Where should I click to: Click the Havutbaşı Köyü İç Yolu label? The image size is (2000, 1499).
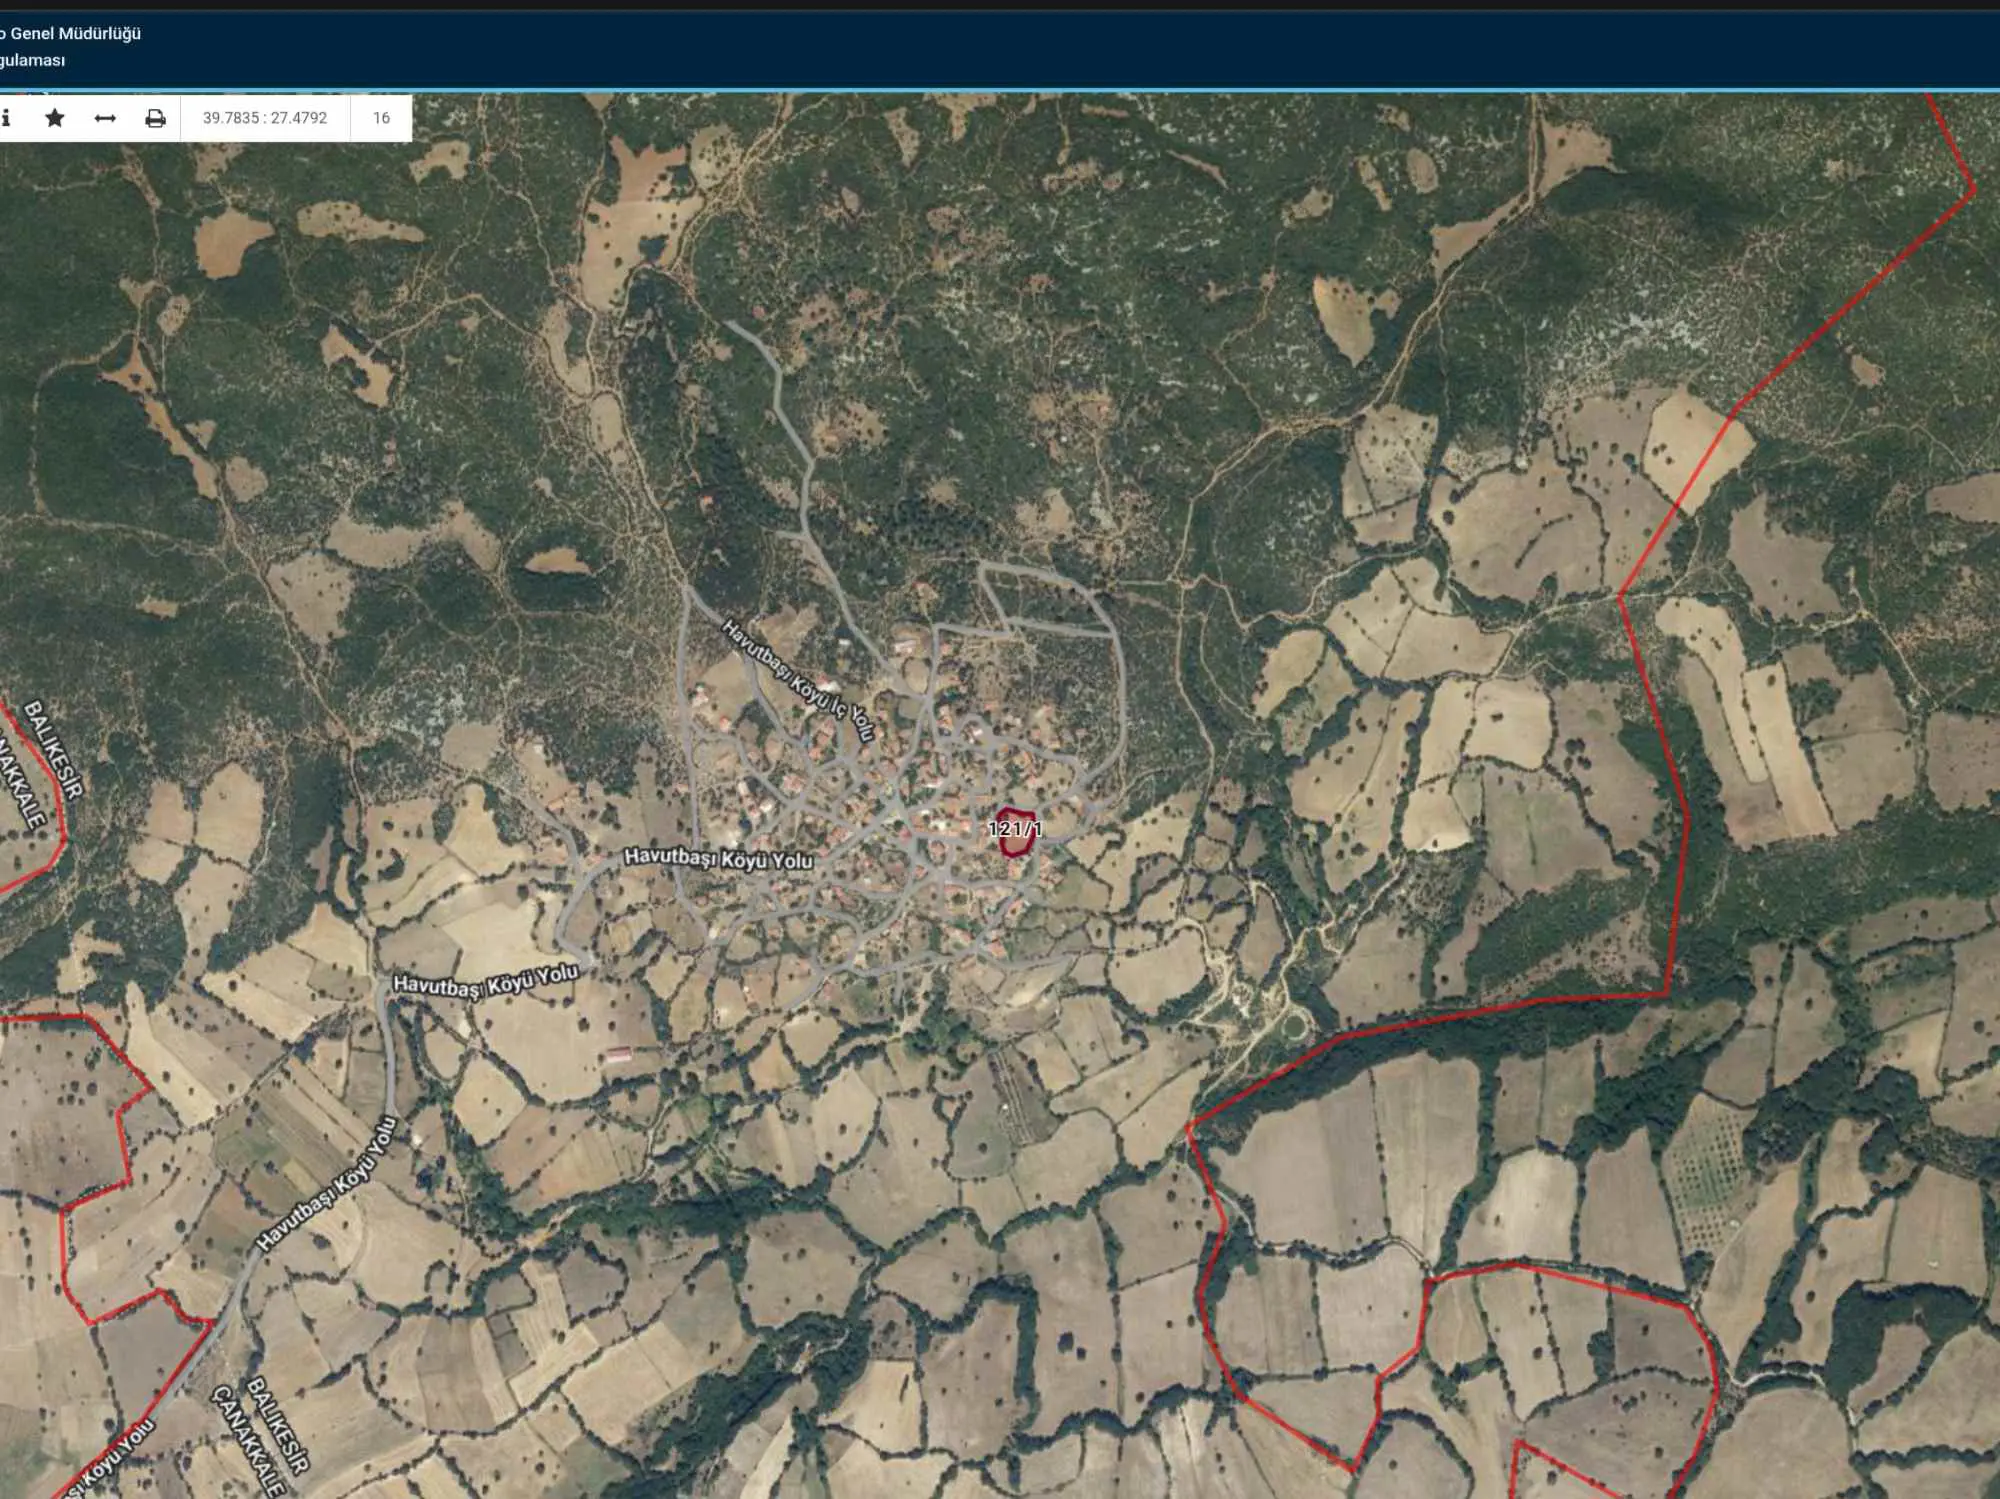click(x=799, y=680)
